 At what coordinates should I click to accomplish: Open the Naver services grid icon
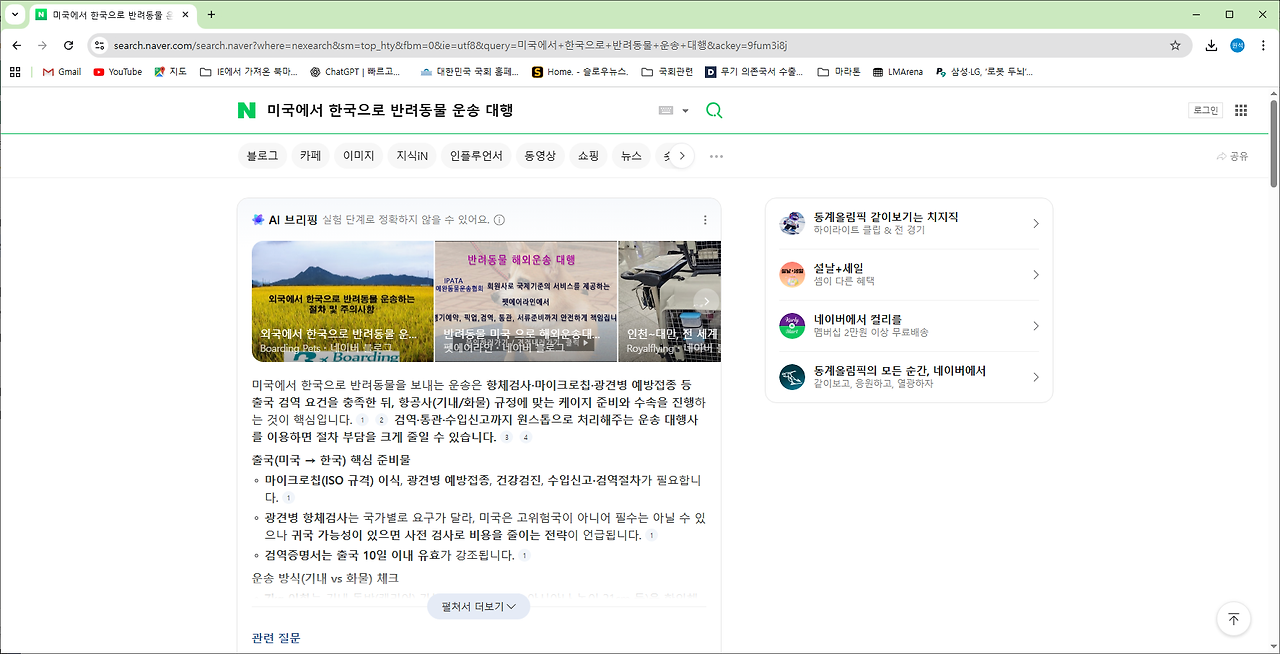point(1241,110)
